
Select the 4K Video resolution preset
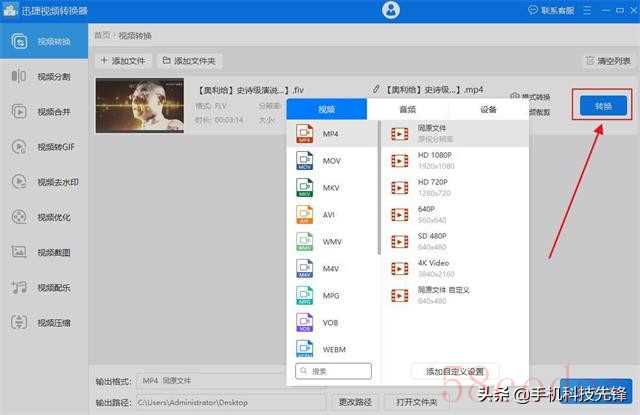(434, 268)
